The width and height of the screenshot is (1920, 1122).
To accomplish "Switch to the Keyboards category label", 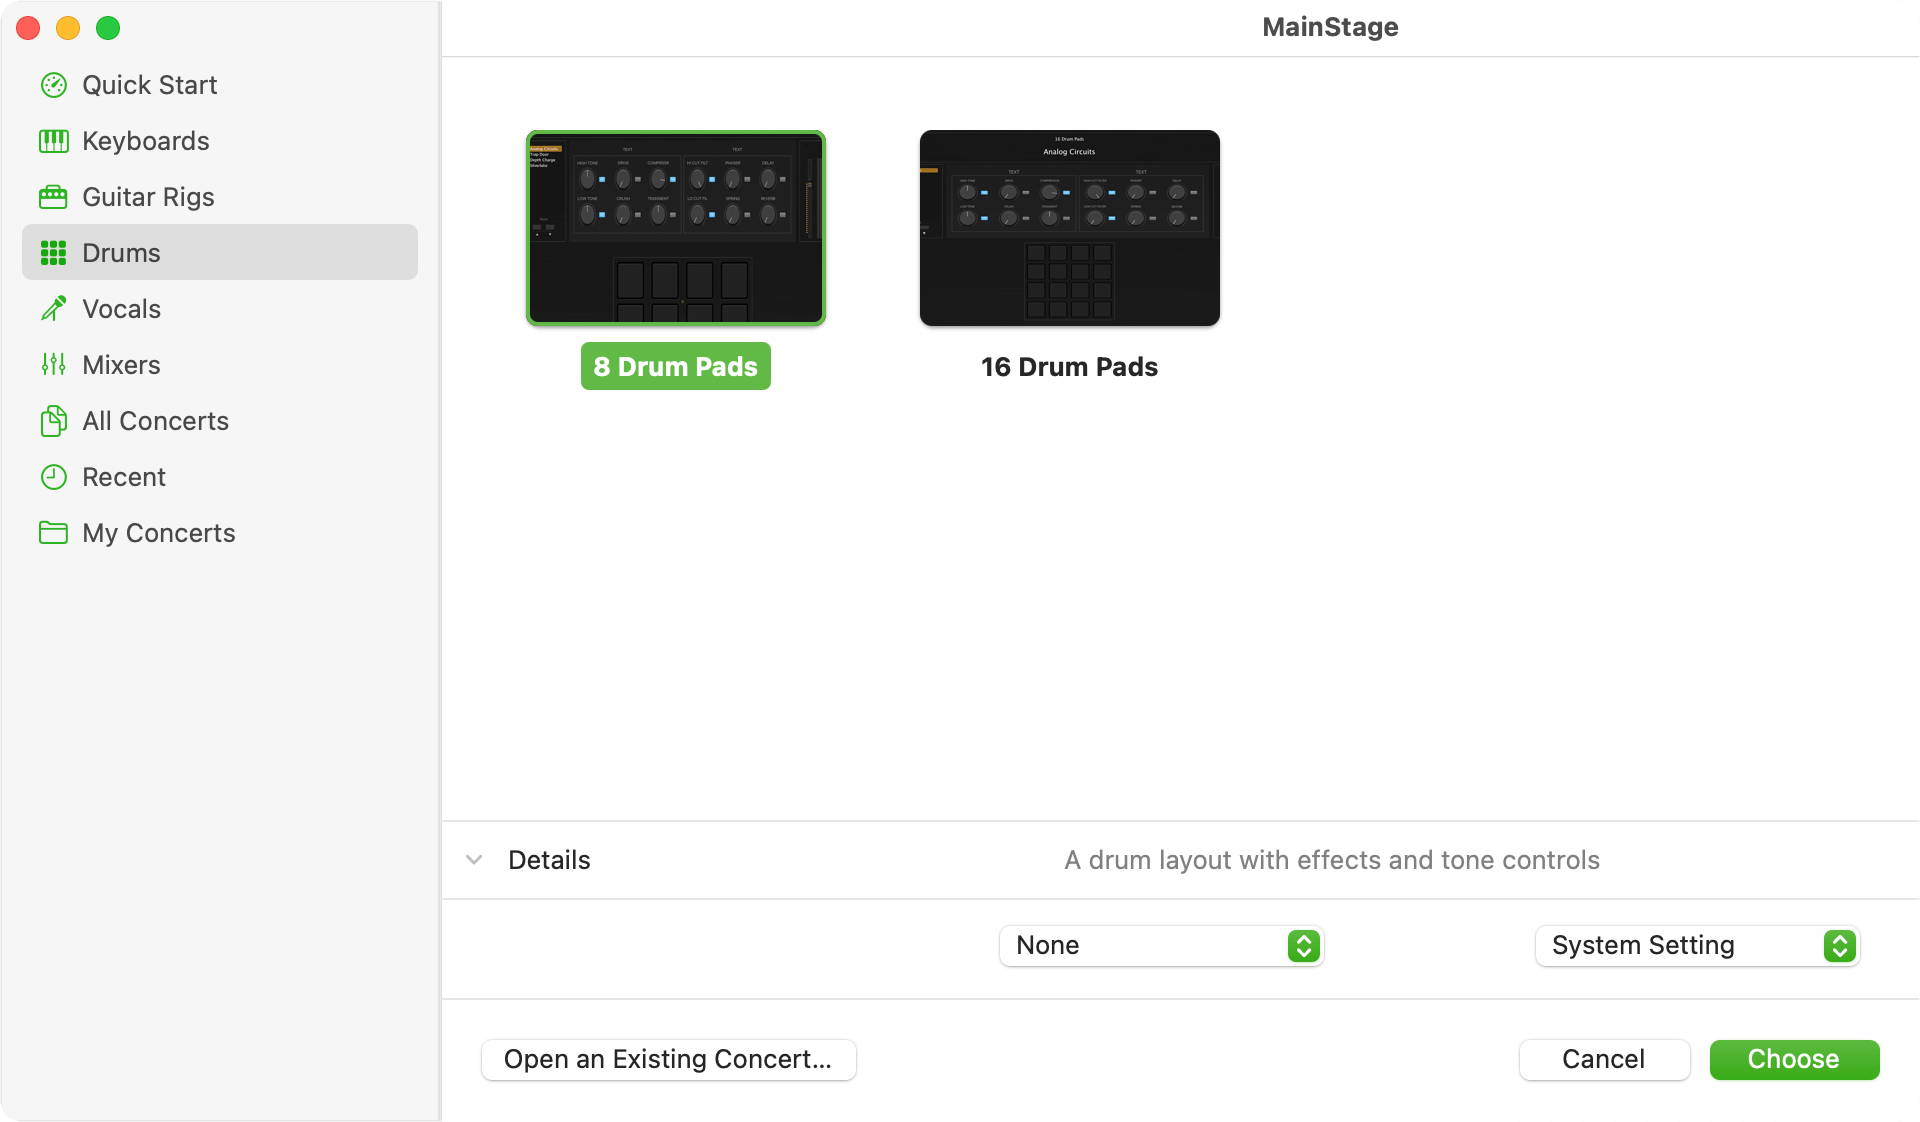I will [146, 141].
